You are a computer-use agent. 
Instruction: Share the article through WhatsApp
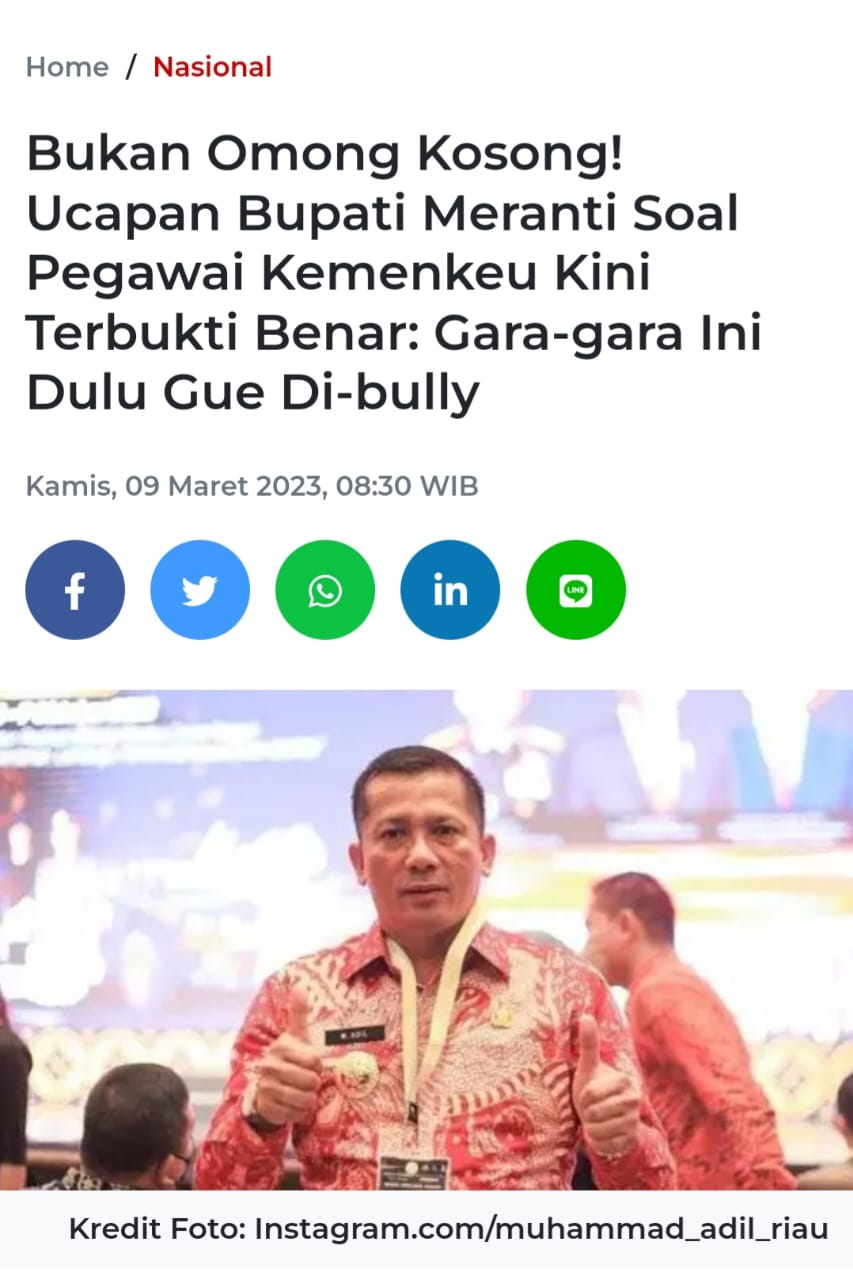(x=325, y=590)
